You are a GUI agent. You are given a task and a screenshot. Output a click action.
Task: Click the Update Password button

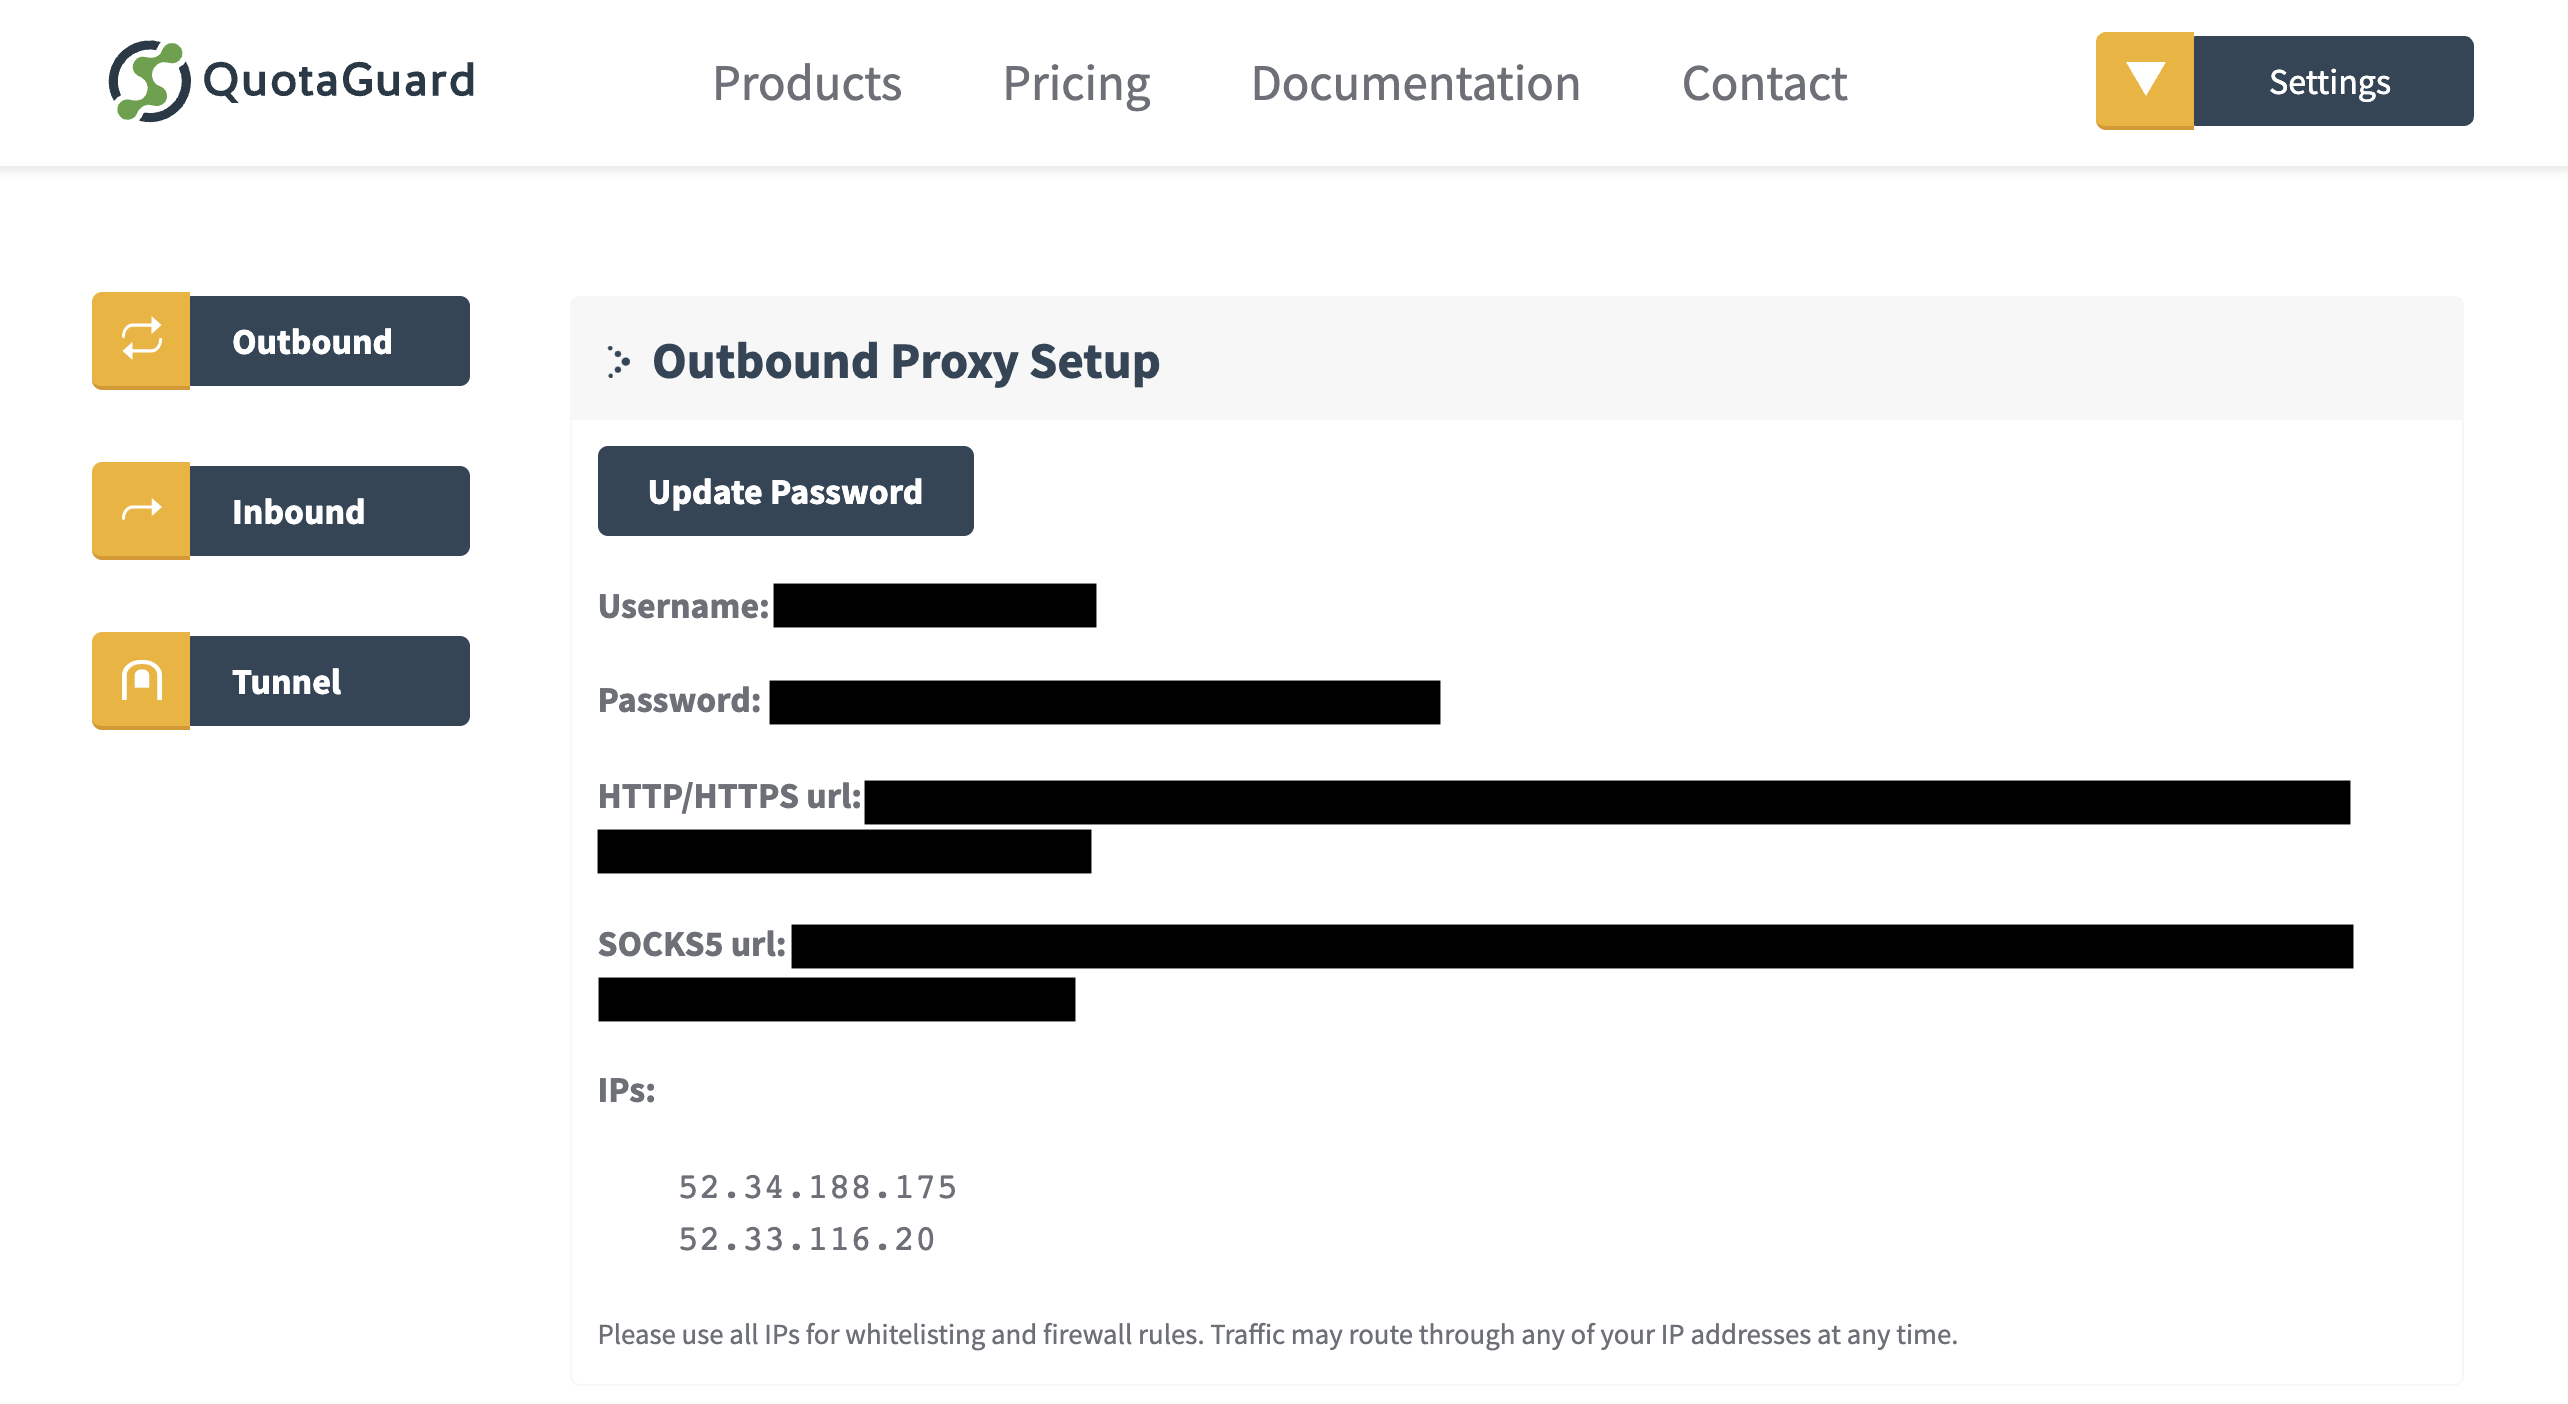pos(784,490)
